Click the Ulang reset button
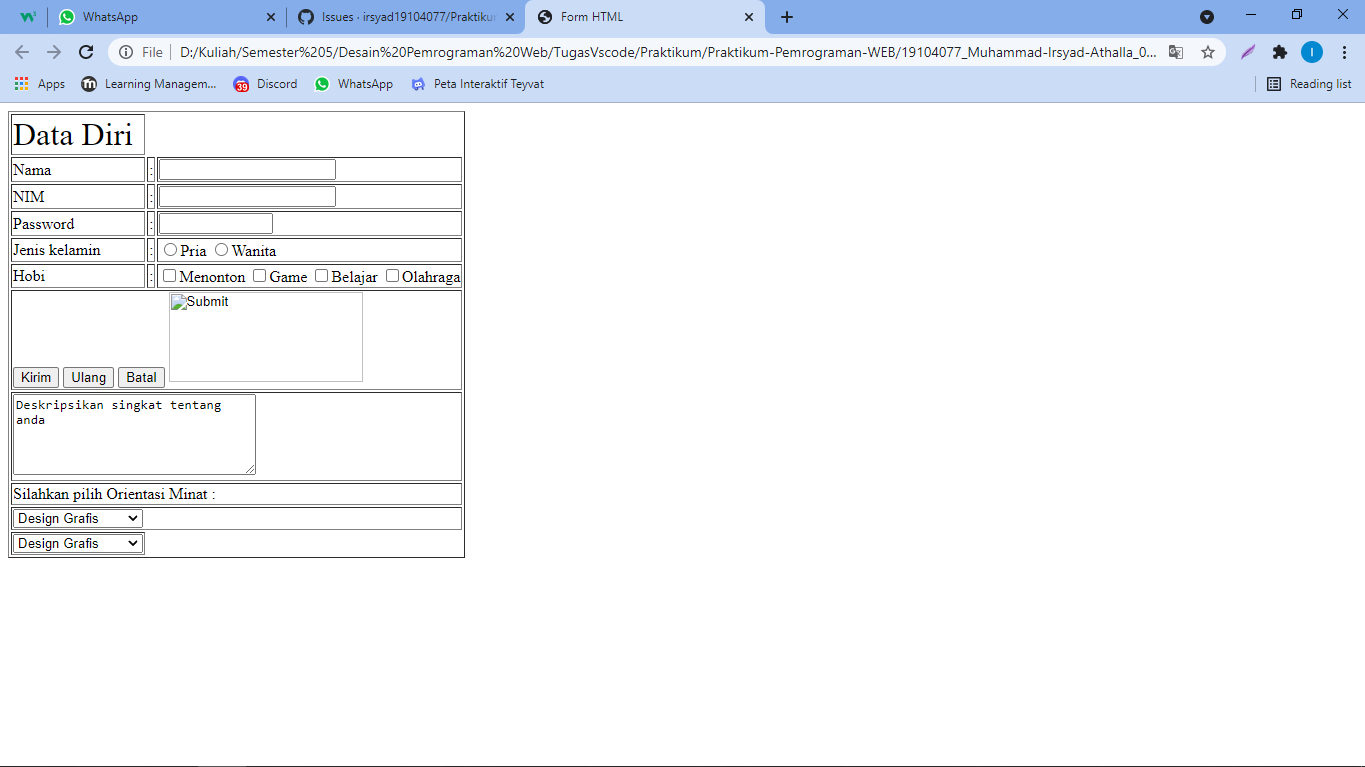Image resolution: width=1365 pixels, height=767 pixels. [x=88, y=377]
